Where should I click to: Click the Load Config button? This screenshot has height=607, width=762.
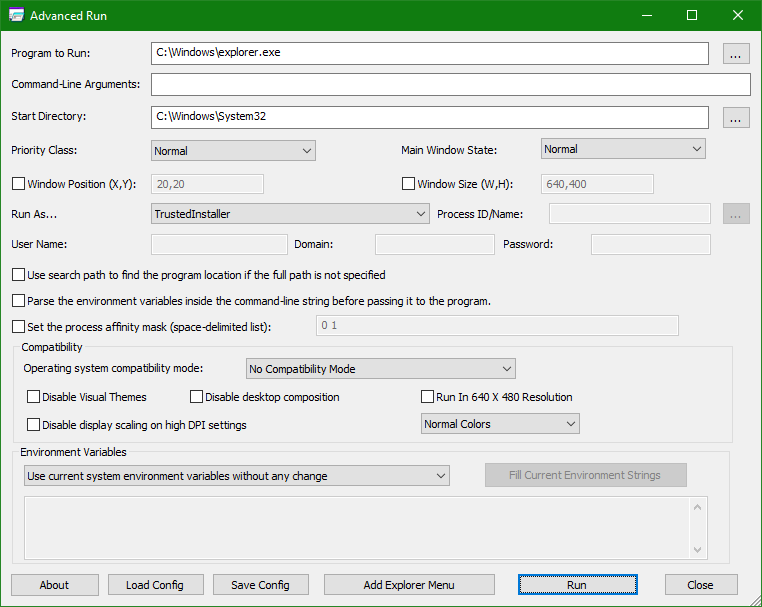[156, 585]
